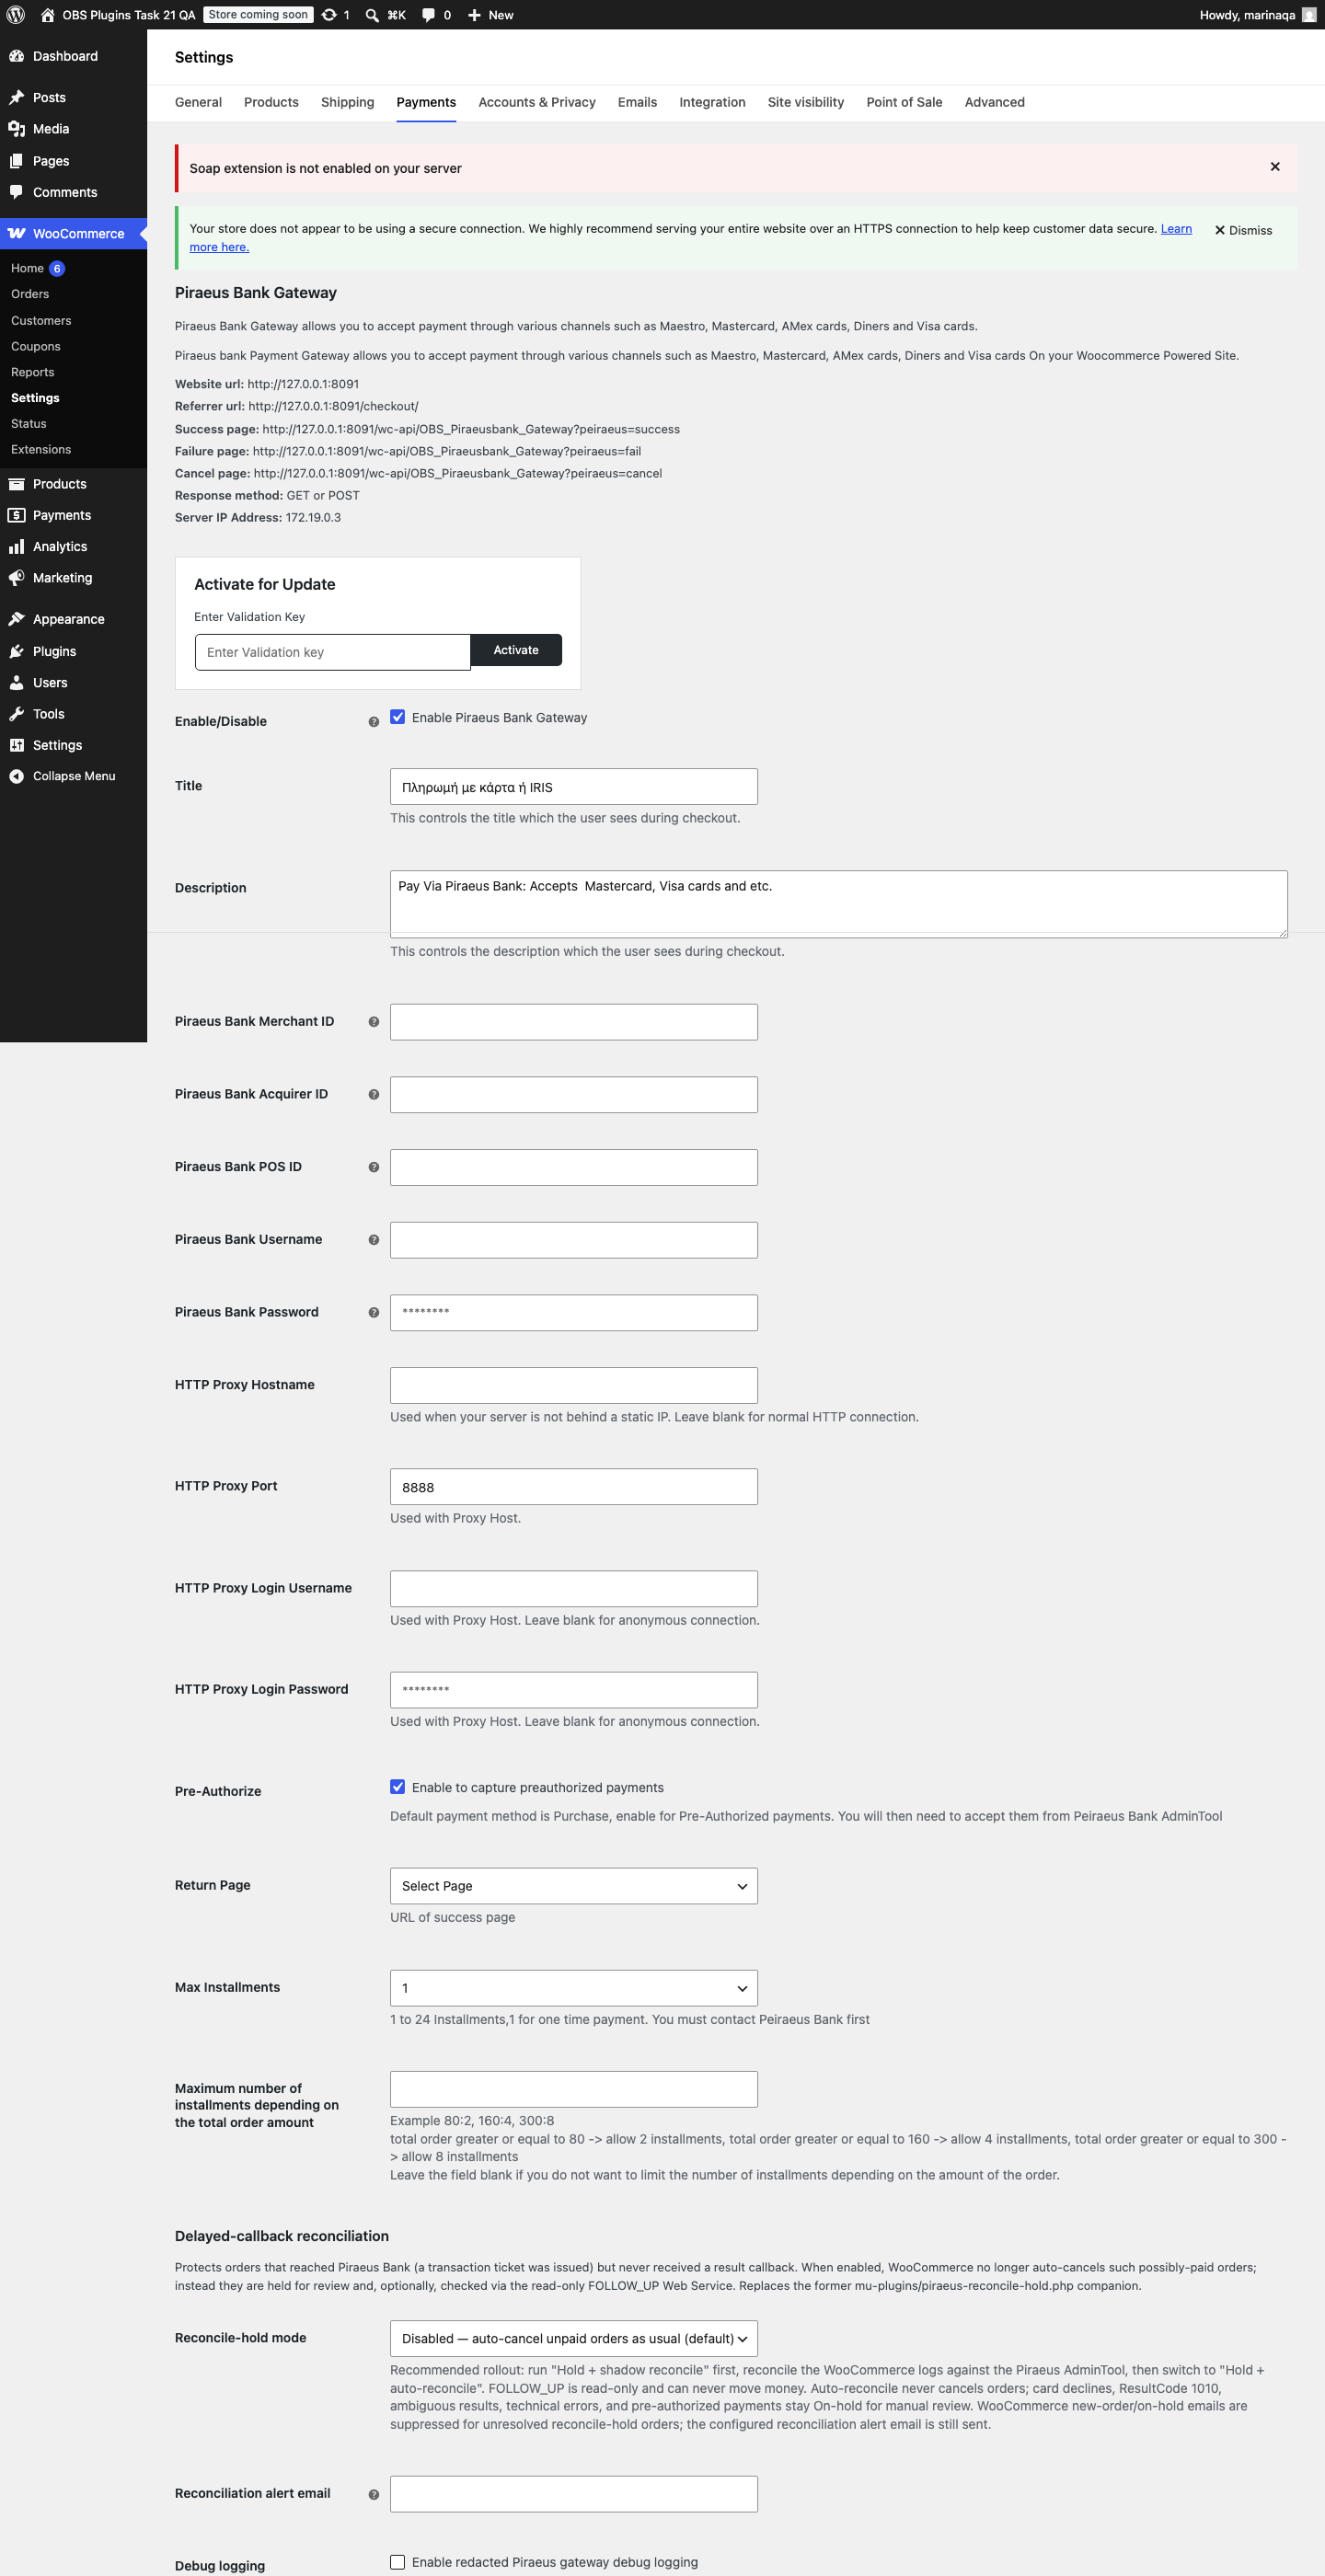This screenshot has height=2576, width=1325.
Task: Click help icon next to Piraeus Bank Acquirer ID
Action: tap(373, 1095)
